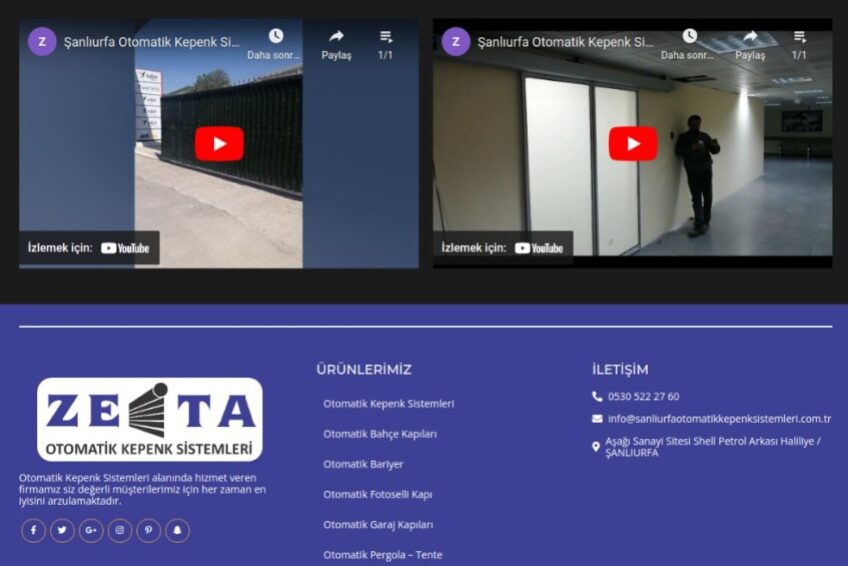
Task: Click the Watch Later clock icon on left video
Action: pyautogui.click(x=275, y=37)
